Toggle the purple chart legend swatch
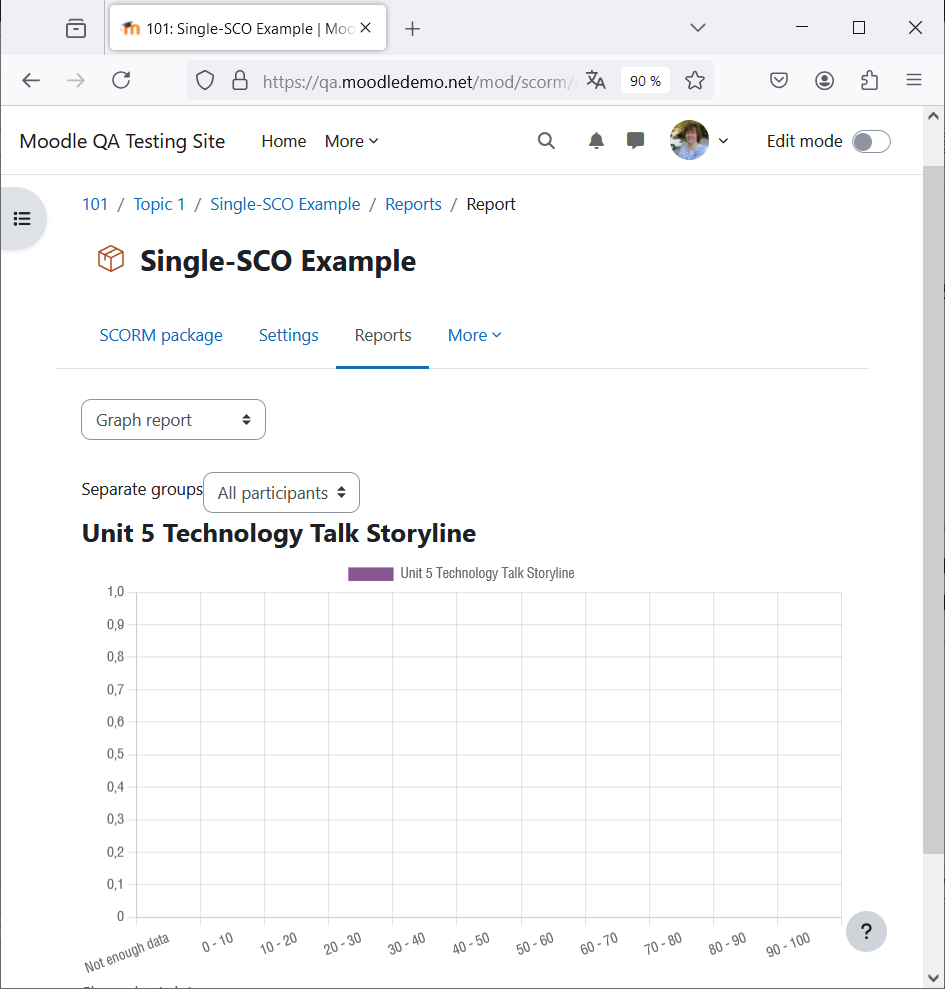The image size is (945, 989). pos(371,573)
